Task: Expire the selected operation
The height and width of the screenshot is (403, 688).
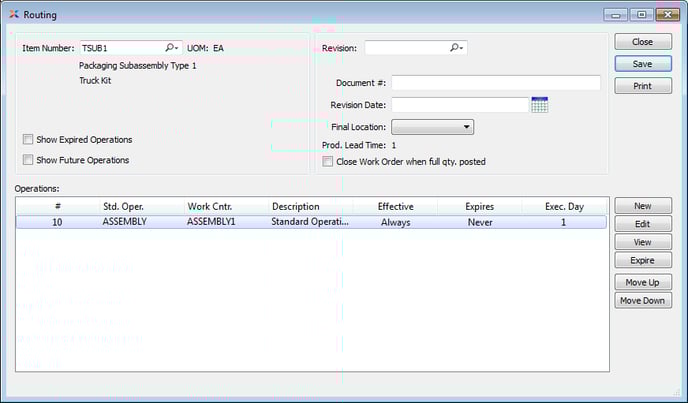Action: [642, 260]
